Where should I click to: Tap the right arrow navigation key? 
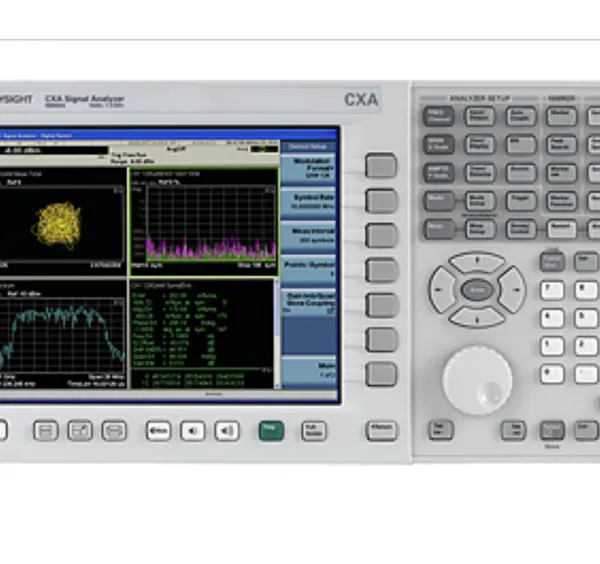[512, 290]
